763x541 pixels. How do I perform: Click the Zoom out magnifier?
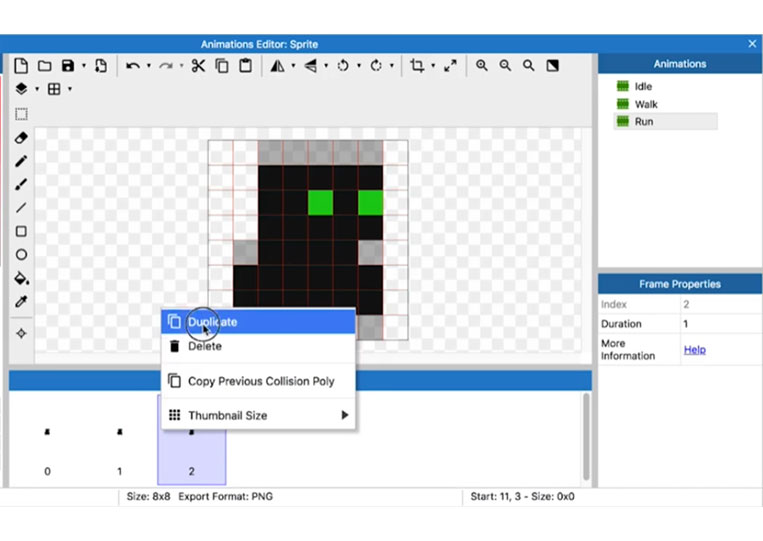(505, 65)
